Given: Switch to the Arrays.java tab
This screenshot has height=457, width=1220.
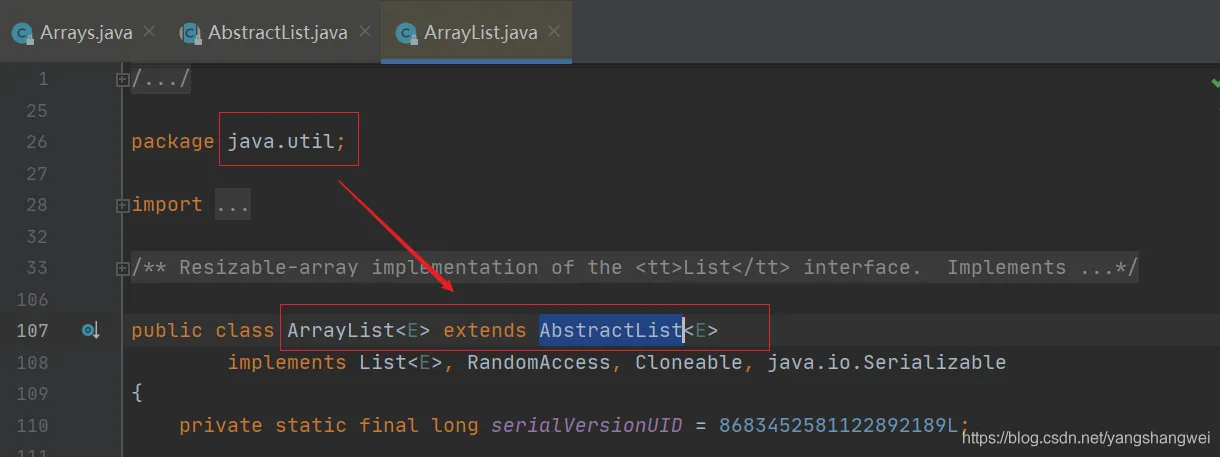Looking at the screenshot, I should (85, 33).
